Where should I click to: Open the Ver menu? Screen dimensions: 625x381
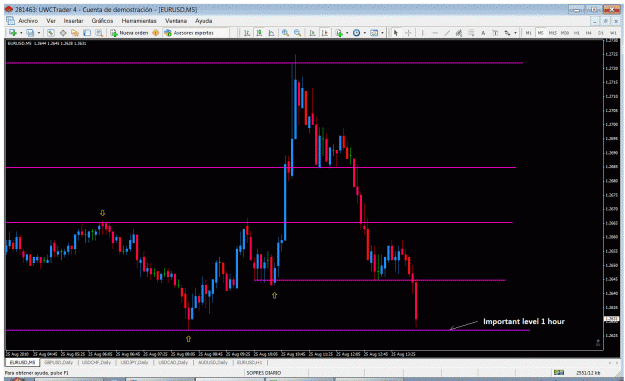[x=51, y=21]
